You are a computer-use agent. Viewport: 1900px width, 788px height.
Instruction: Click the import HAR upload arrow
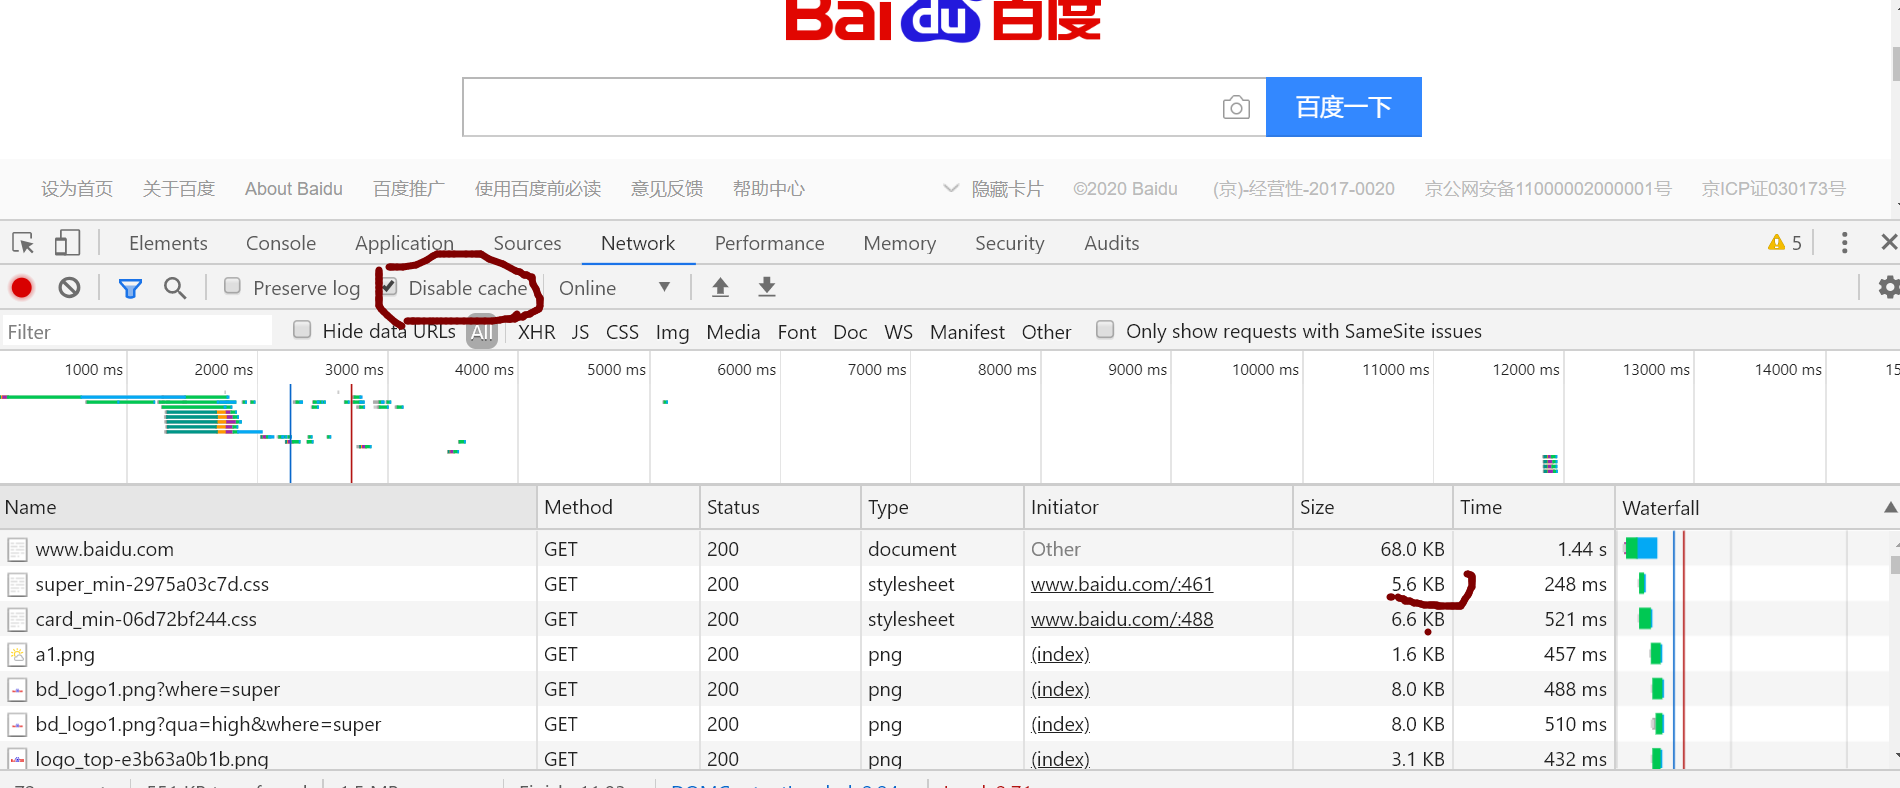click(720, 288)
